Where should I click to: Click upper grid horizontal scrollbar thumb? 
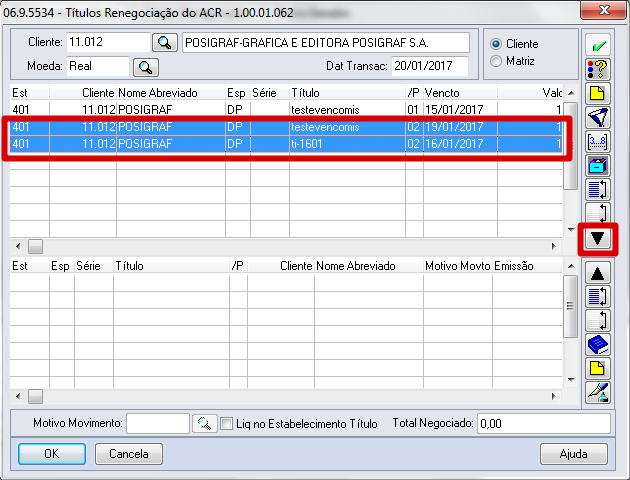coord(35,247)
